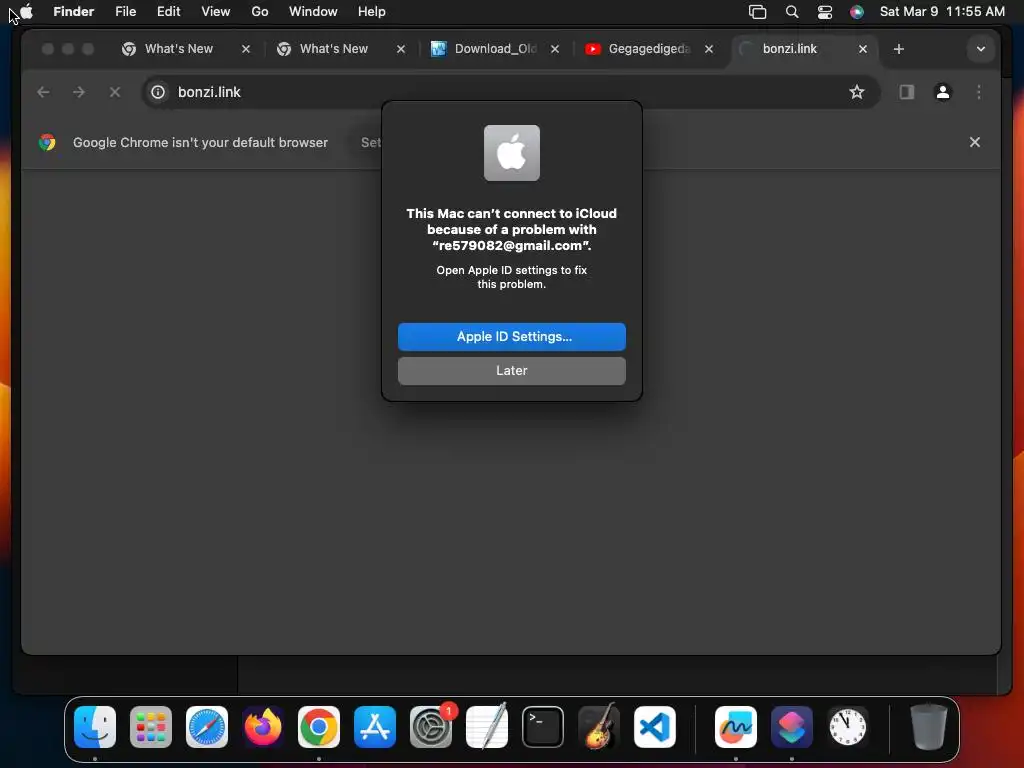1024x768 pixels.
Task: Open Google Chrome dock icon
Action: point(319,727)
